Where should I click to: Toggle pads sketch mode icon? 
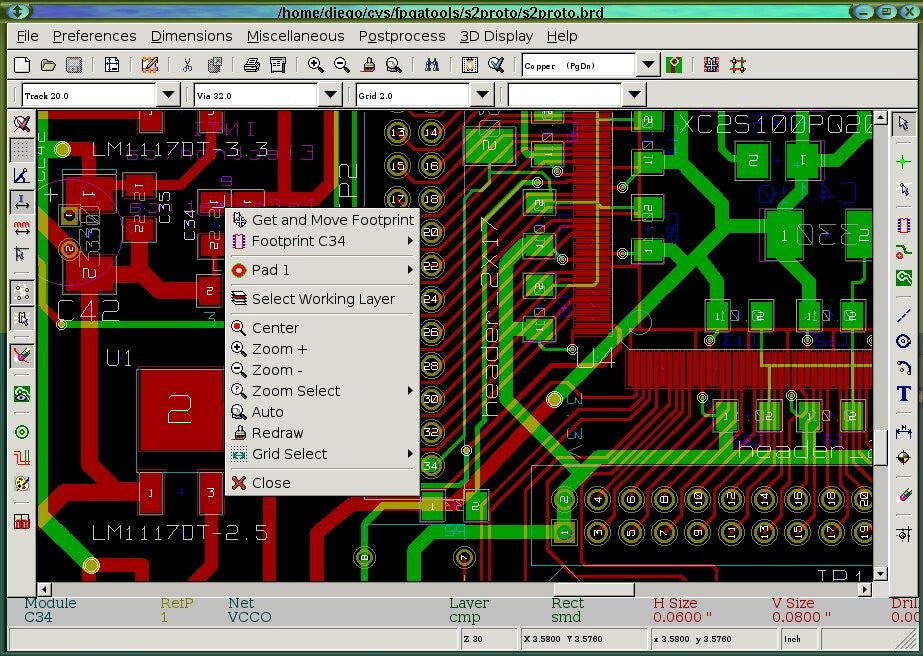(22, 432)
